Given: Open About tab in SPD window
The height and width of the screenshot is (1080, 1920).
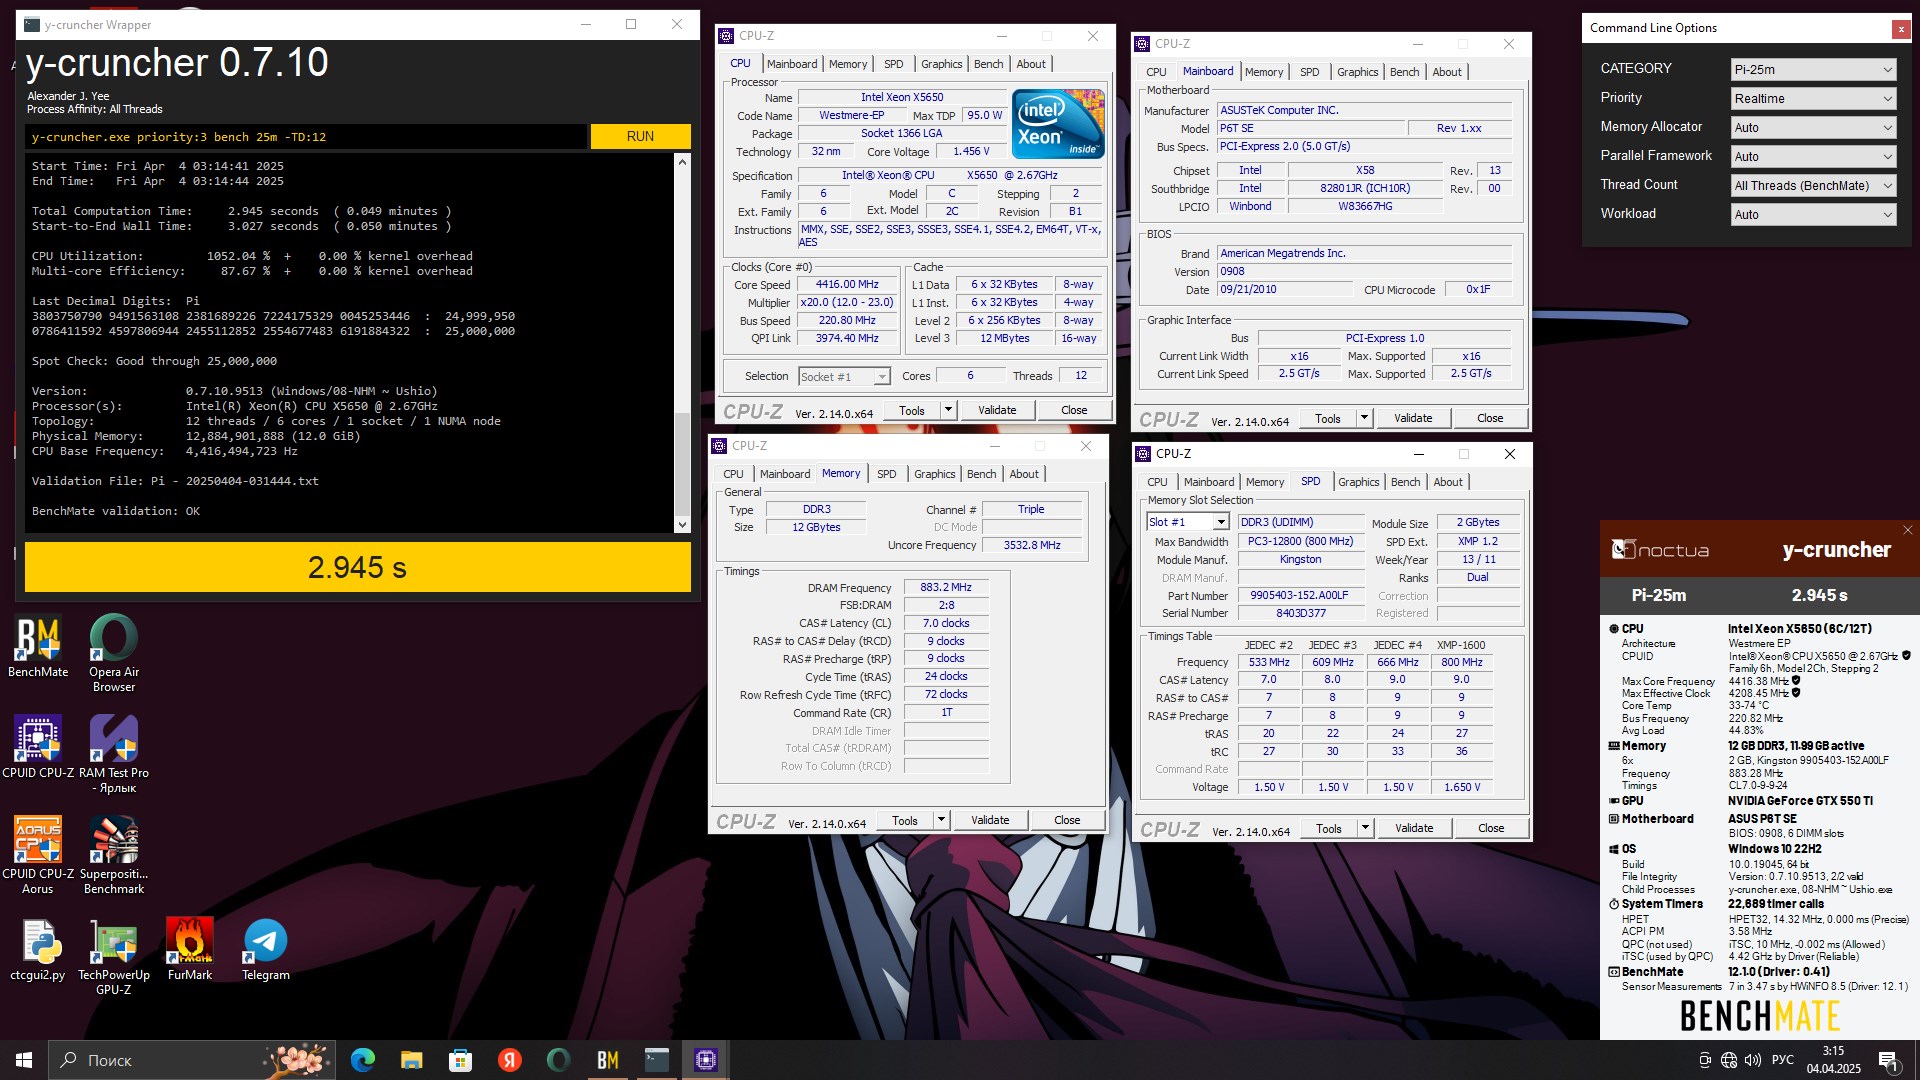Looking at the screenshot, I should (1447, 482).
